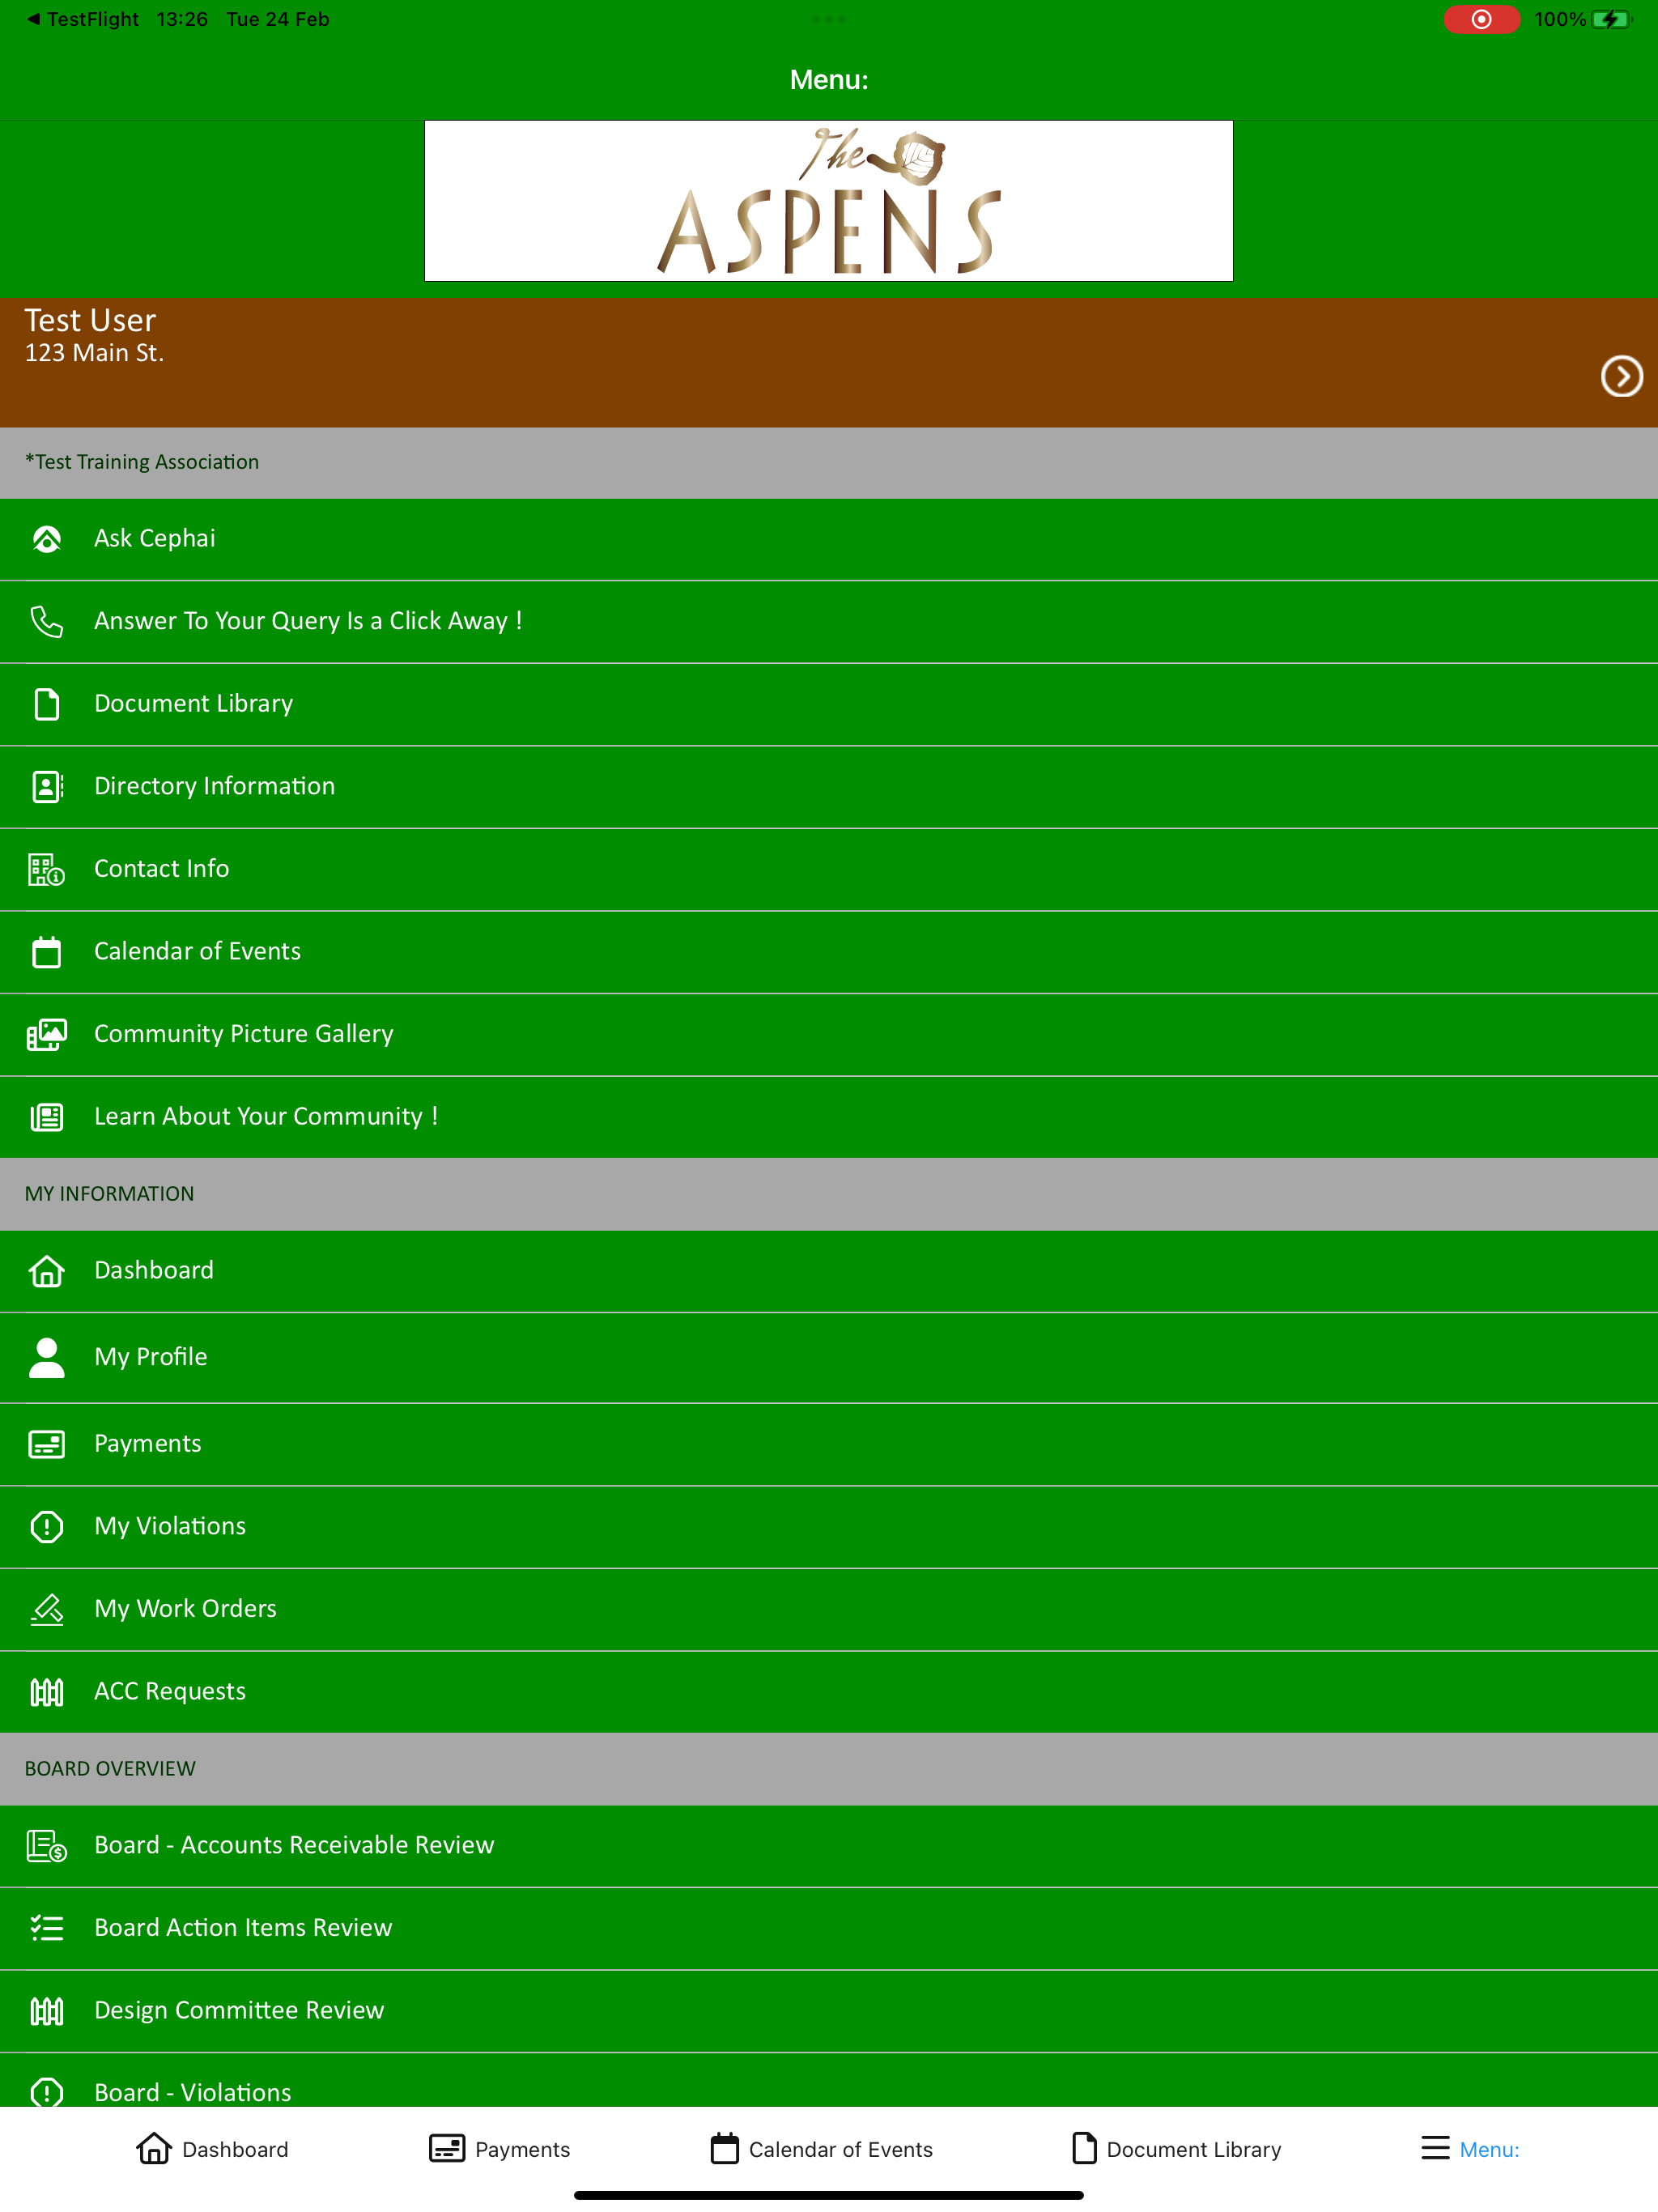This screenshot has height=2212, width=1658.
Task: Open Community Picture Gallery
Action: 829,1034
